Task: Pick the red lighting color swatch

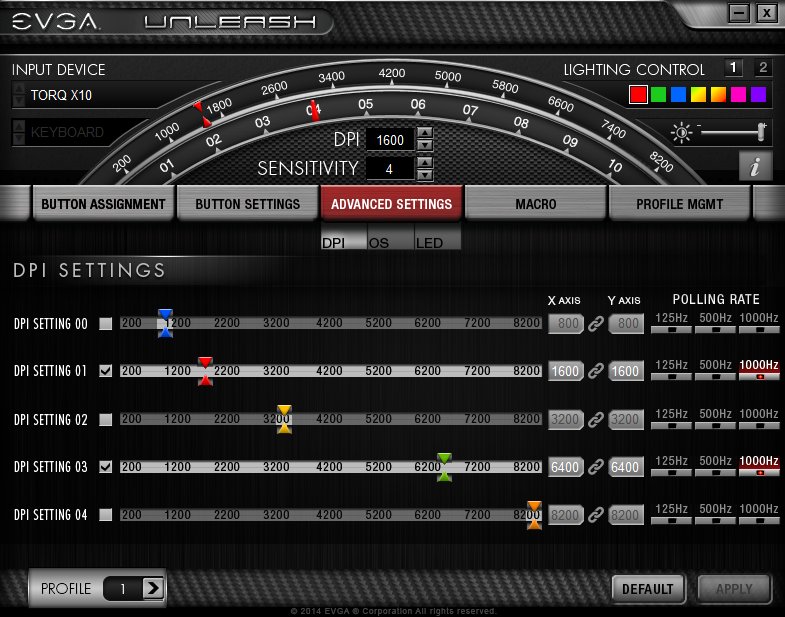Action: 637,95
